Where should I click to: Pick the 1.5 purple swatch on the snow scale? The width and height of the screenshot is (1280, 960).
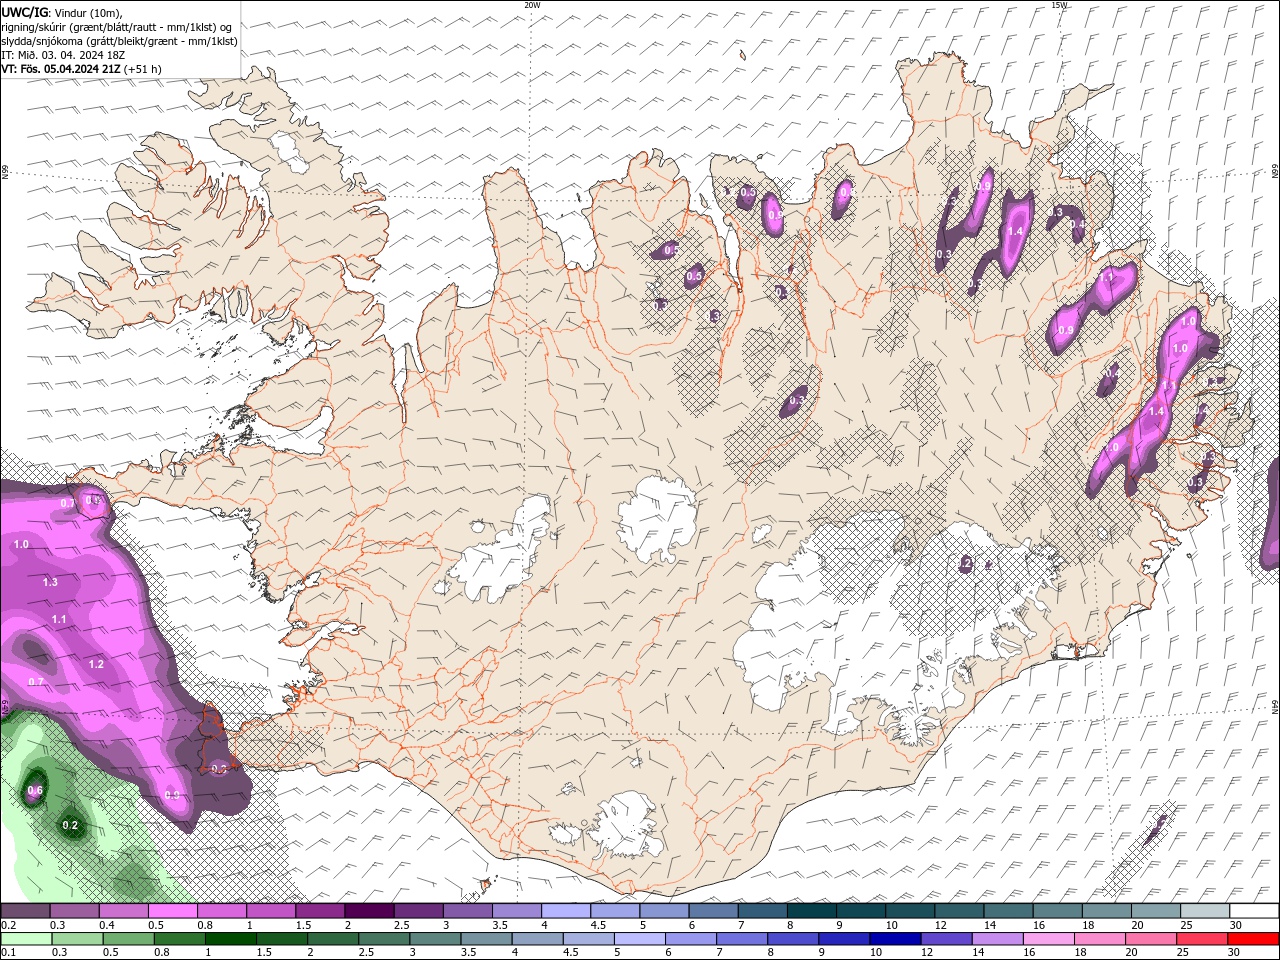coord(320,910)
